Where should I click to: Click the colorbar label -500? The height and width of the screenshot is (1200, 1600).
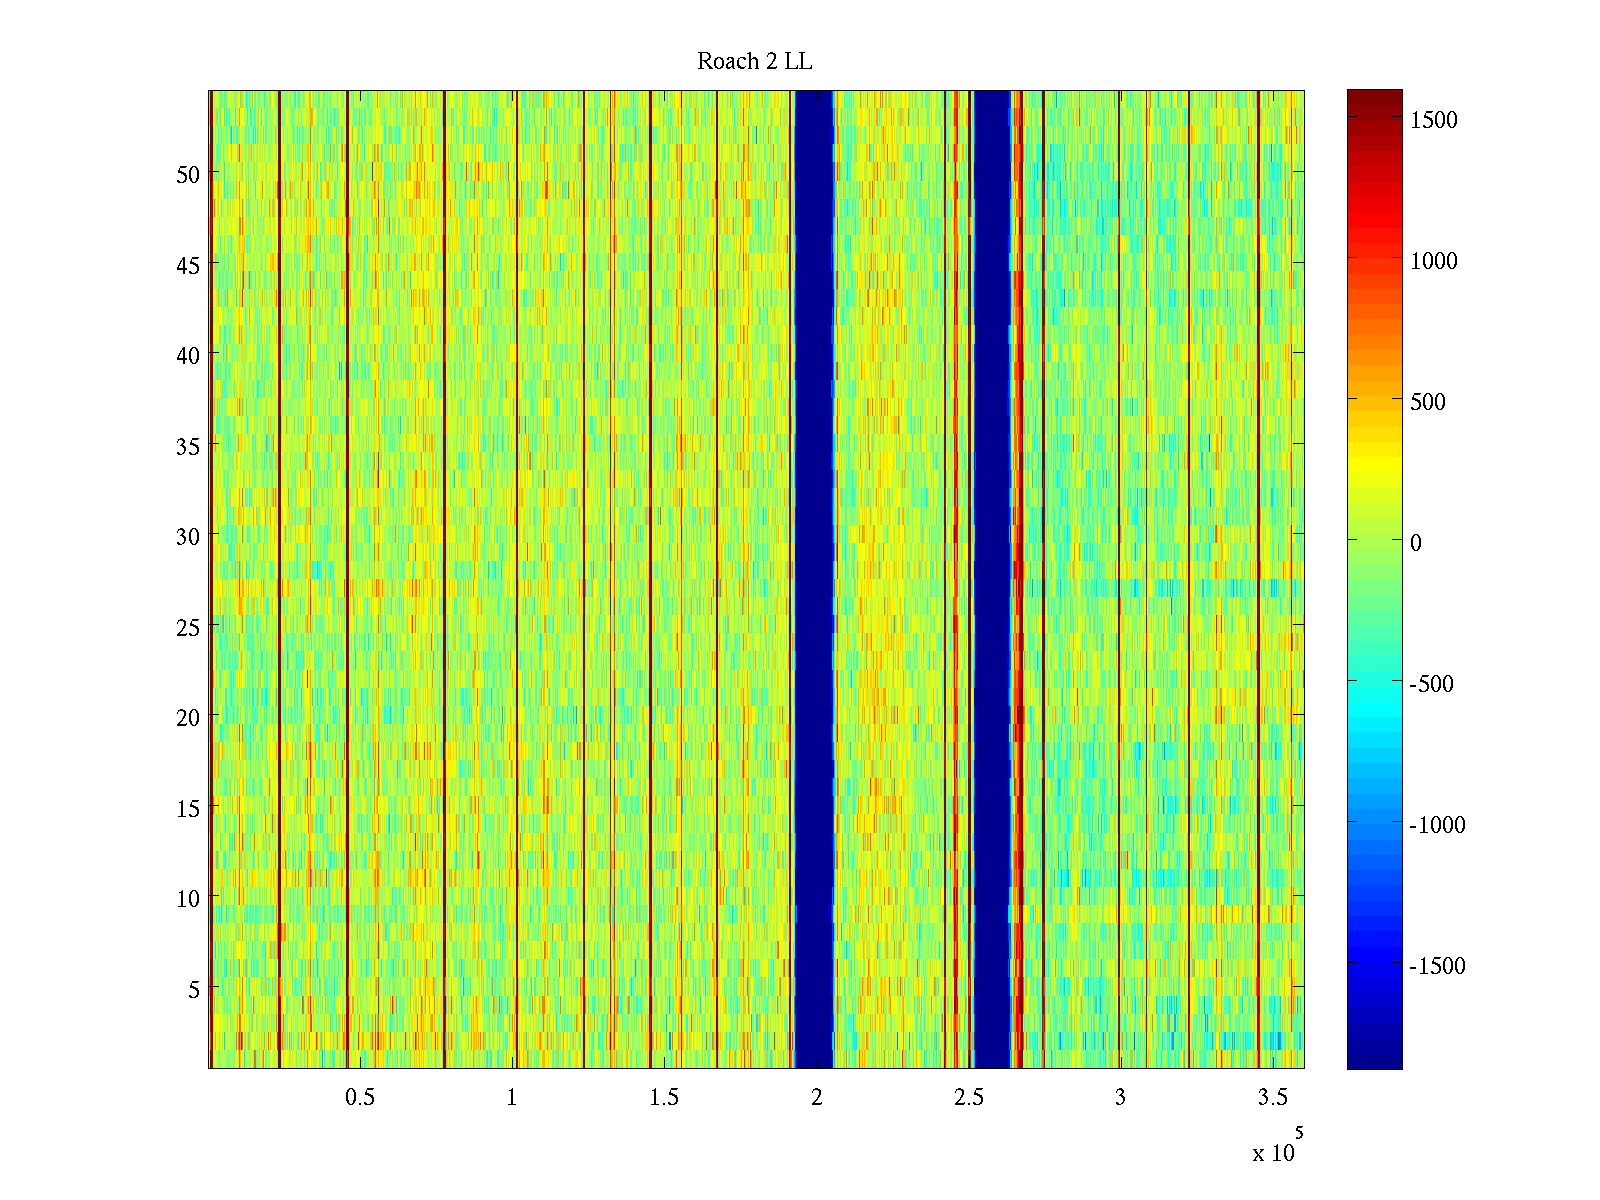[1431, 684]
